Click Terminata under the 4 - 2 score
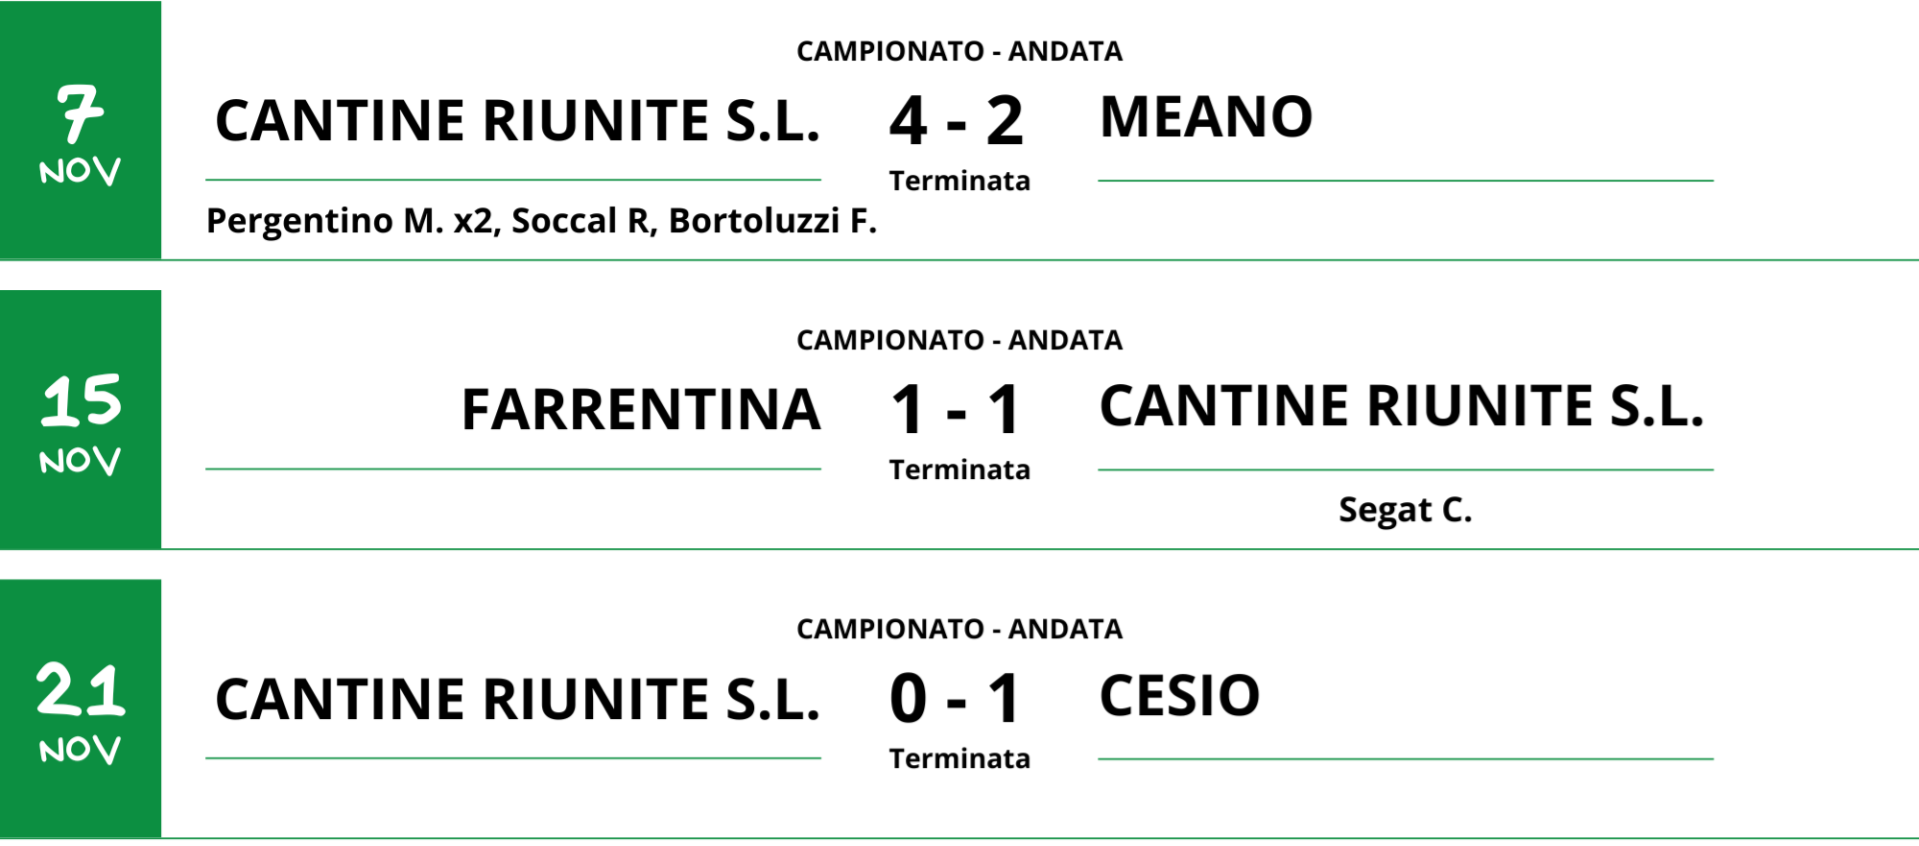Viewport: 1919px width, 846px height. coord(959,181)
